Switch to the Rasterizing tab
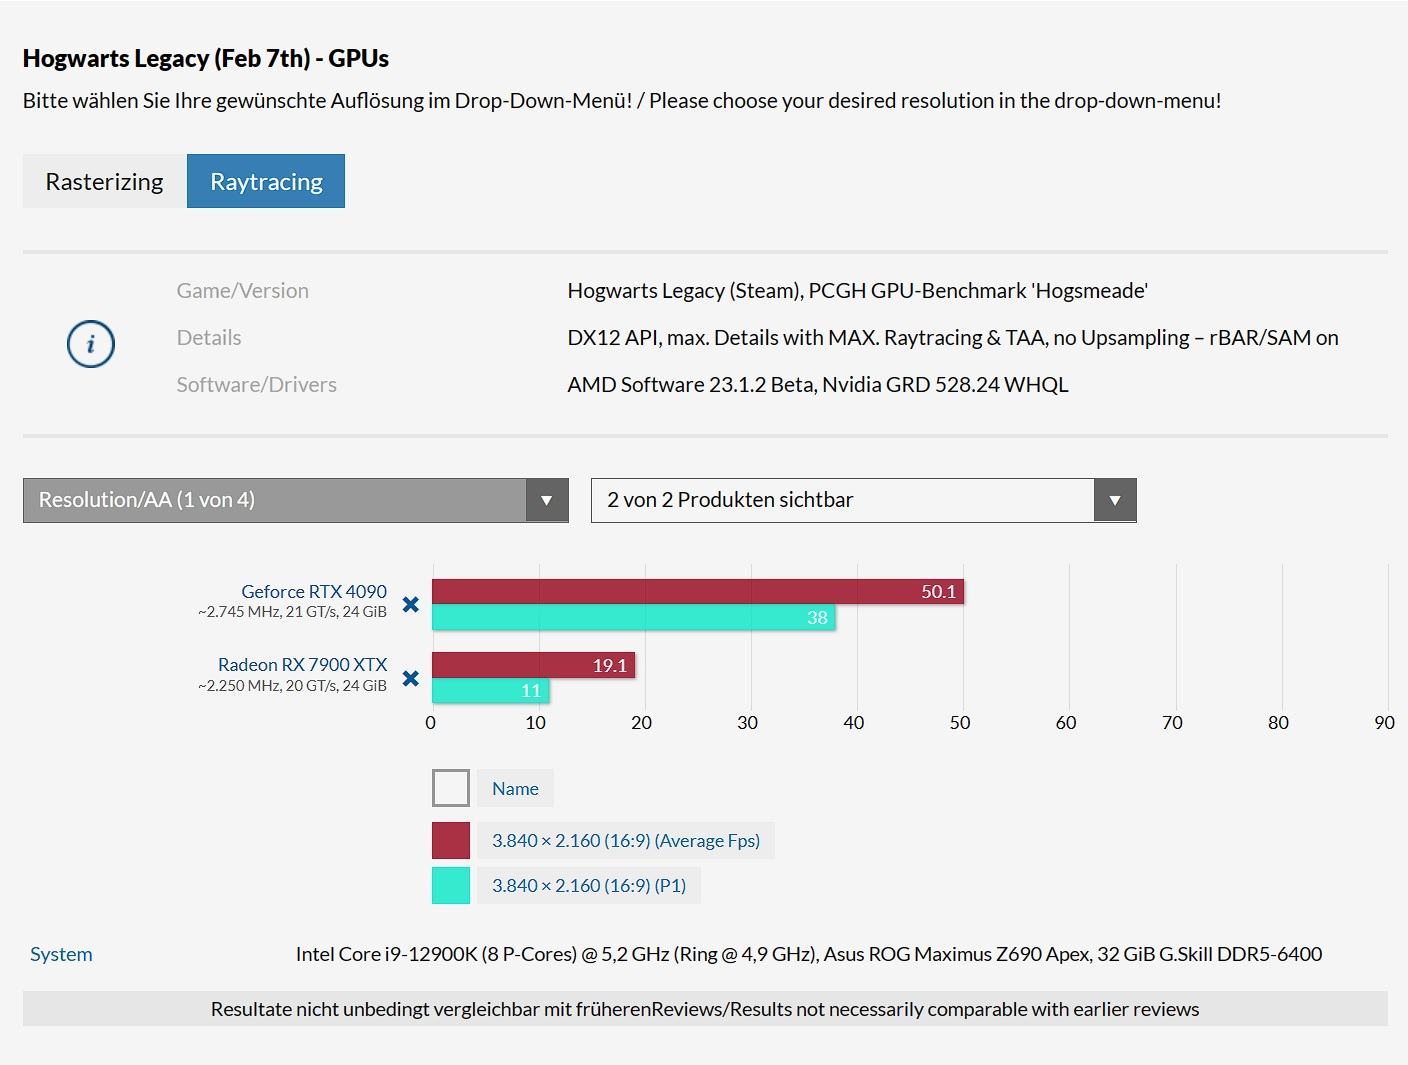 tap(104, 181)
